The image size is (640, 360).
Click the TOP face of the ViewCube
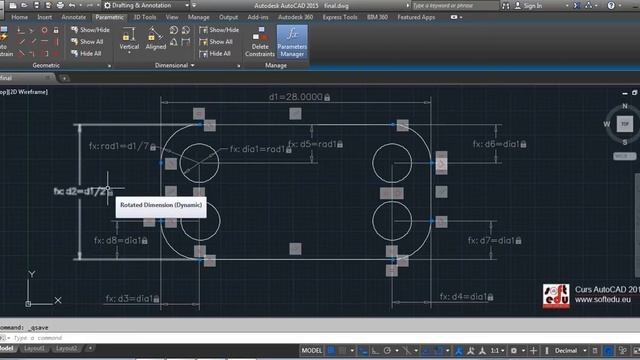click(x=624, y=124)
